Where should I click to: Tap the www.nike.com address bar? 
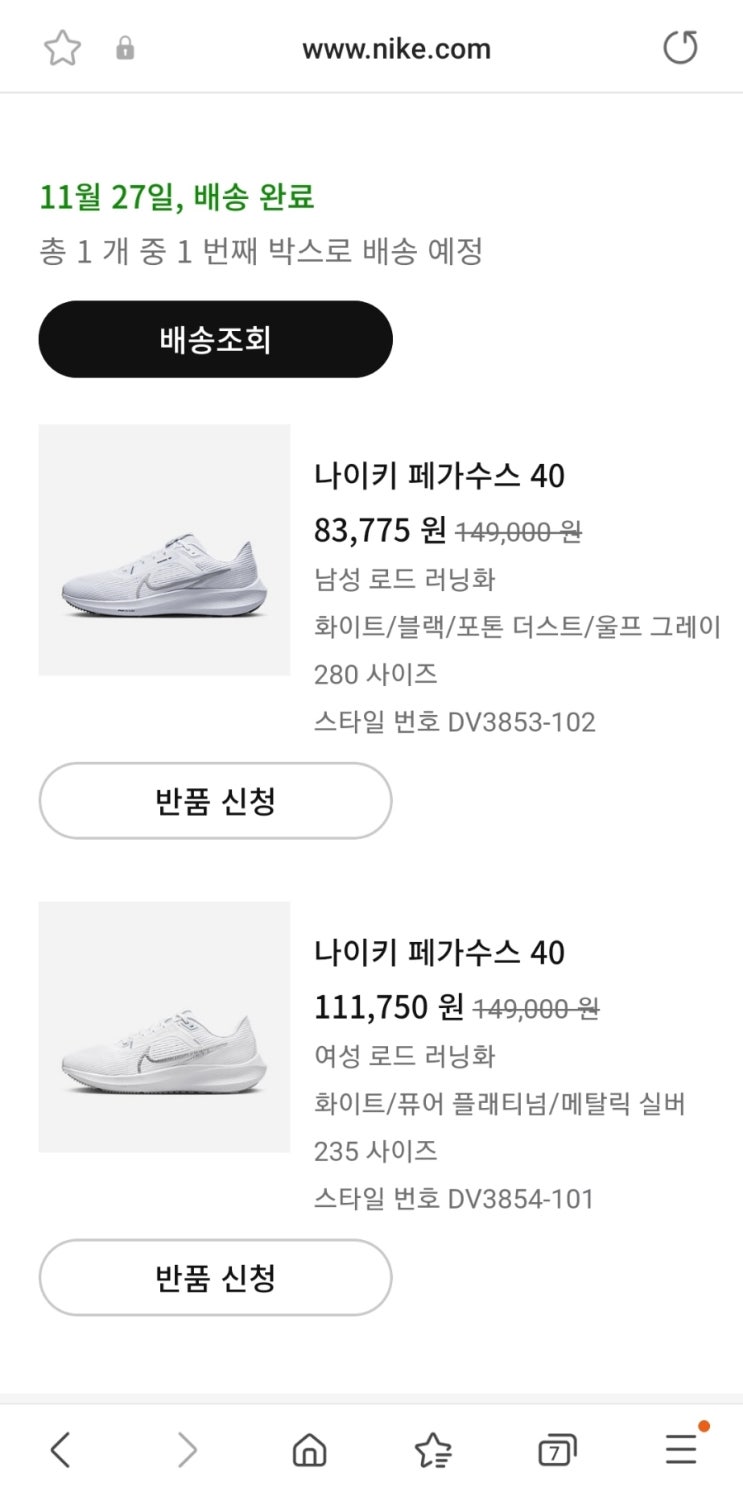(396, 48)
